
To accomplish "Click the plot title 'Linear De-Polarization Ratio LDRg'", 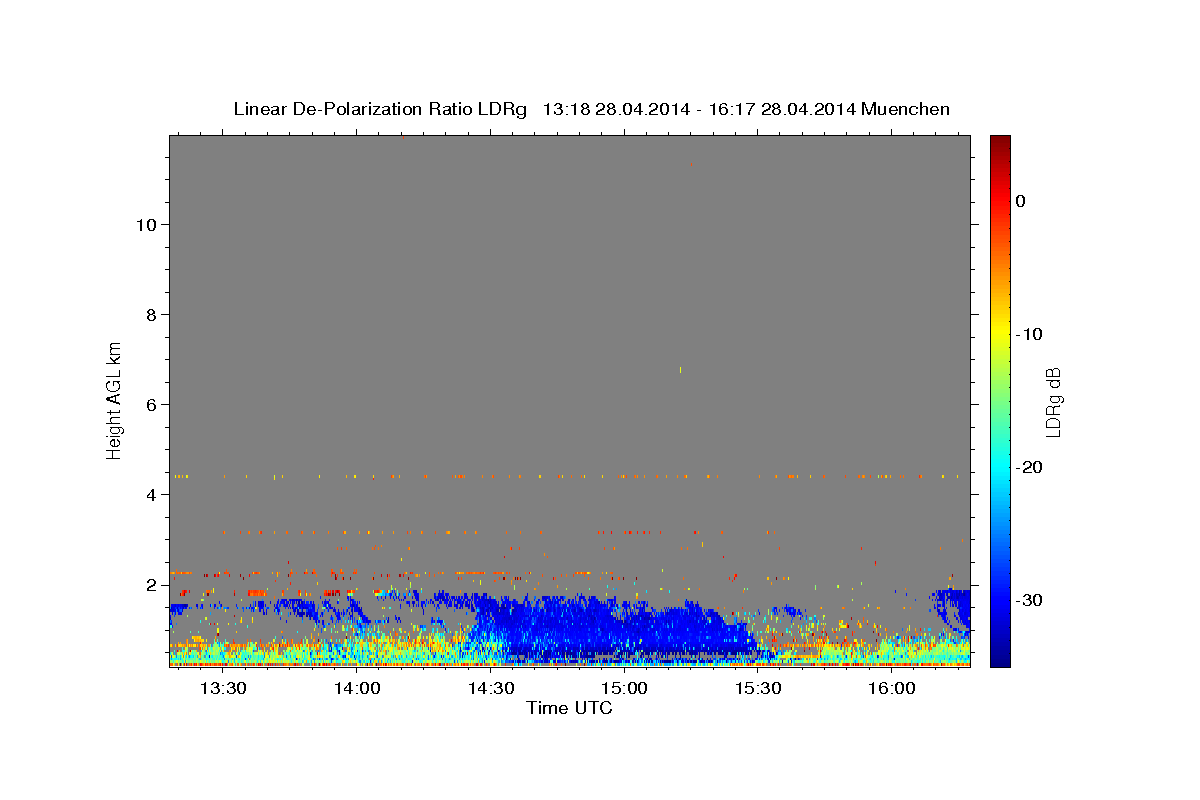I will tap(380, 109).
